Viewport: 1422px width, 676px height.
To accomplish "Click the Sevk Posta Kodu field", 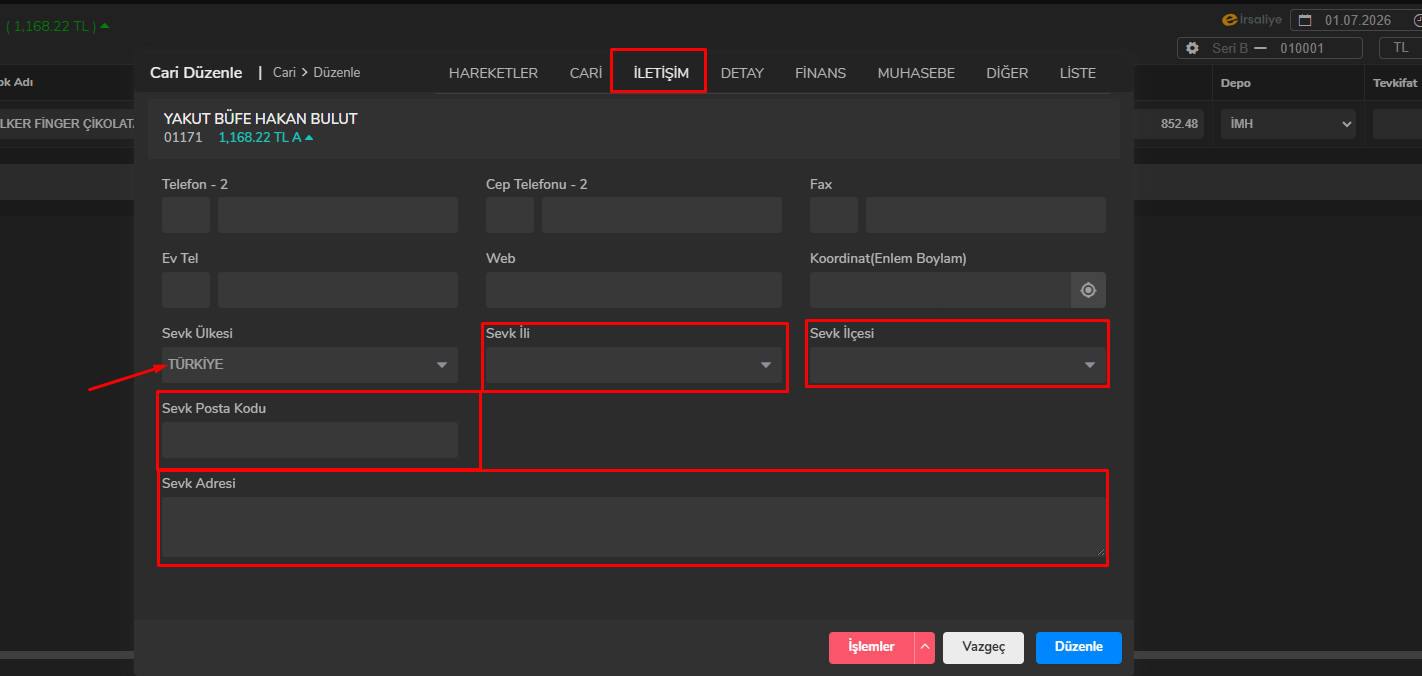I will 310,440.
